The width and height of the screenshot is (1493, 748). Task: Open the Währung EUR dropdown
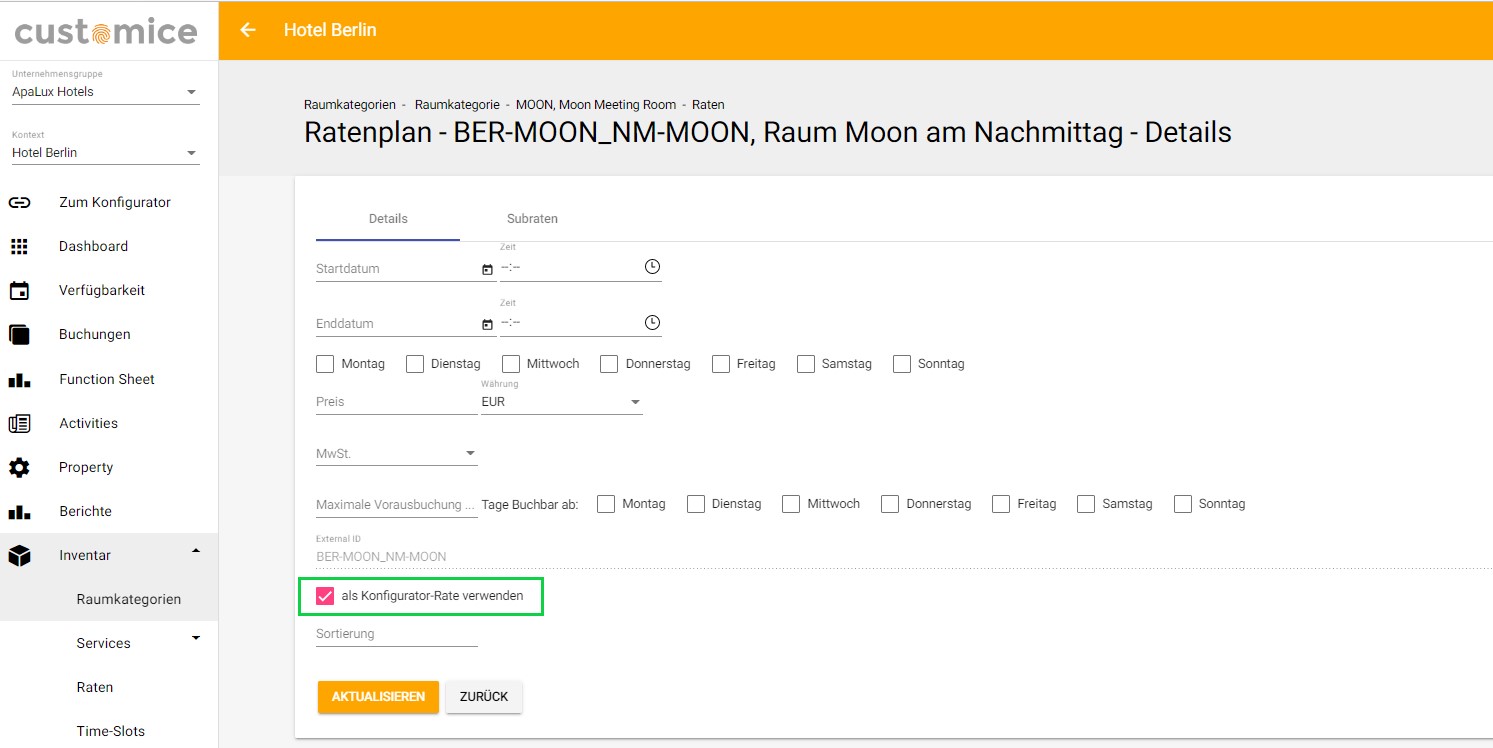[x=562, y=402]
